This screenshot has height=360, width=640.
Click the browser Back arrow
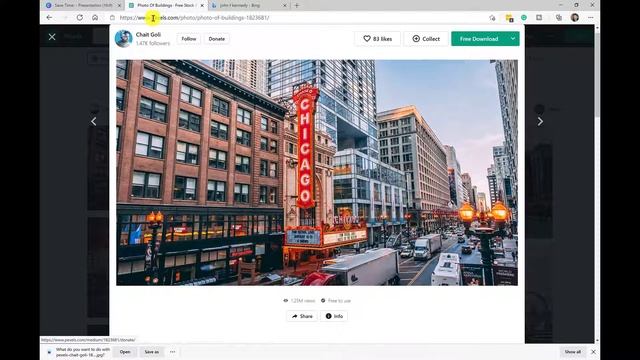click(49, 18)
